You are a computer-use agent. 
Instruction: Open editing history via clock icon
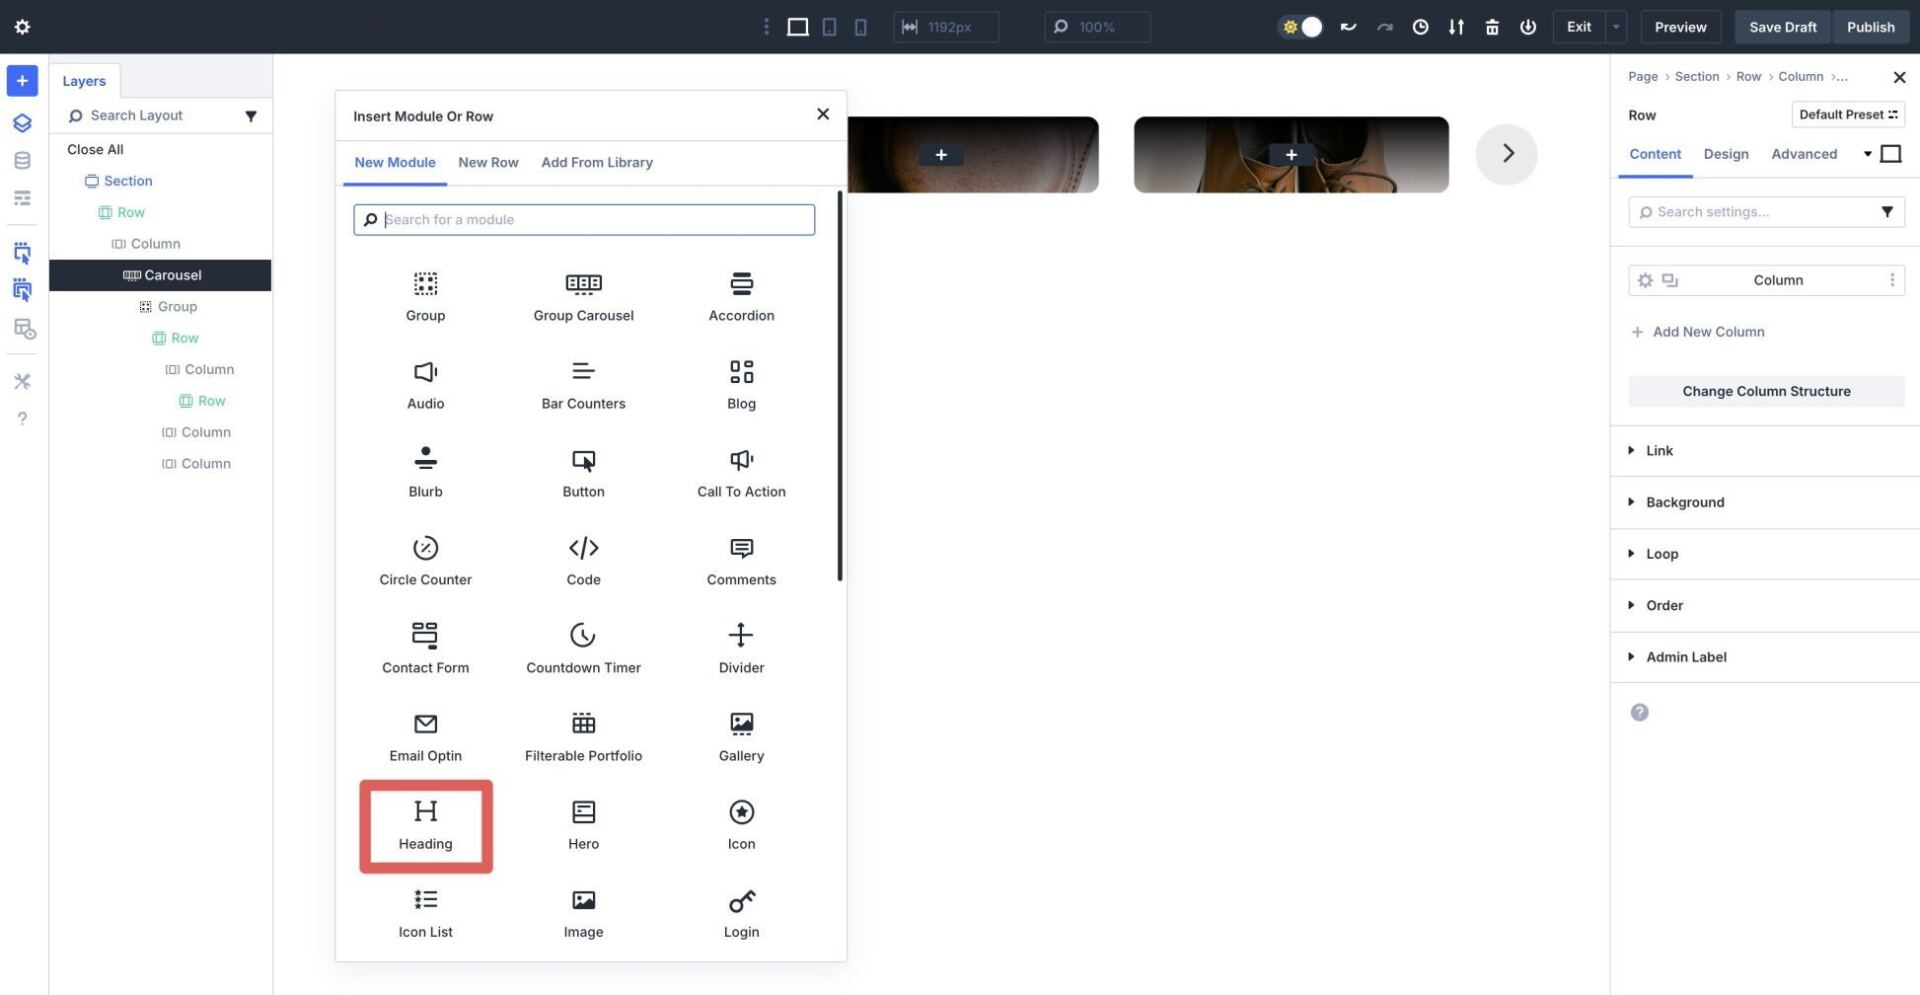[1420, 27]
